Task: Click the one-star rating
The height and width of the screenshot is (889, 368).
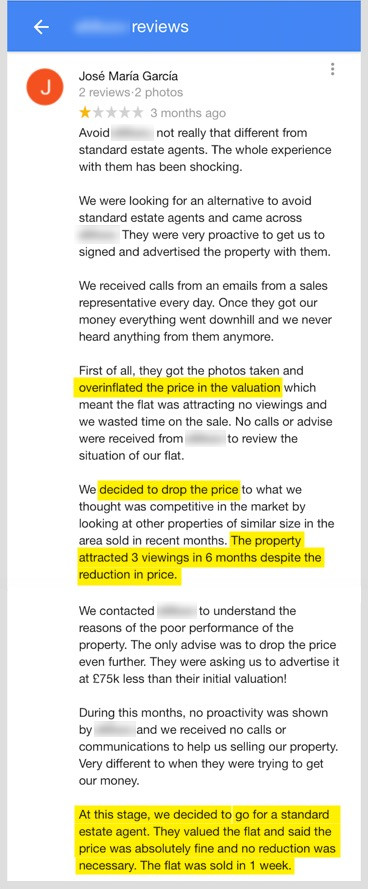Action: pyautogui.click(x=111, y=113)
